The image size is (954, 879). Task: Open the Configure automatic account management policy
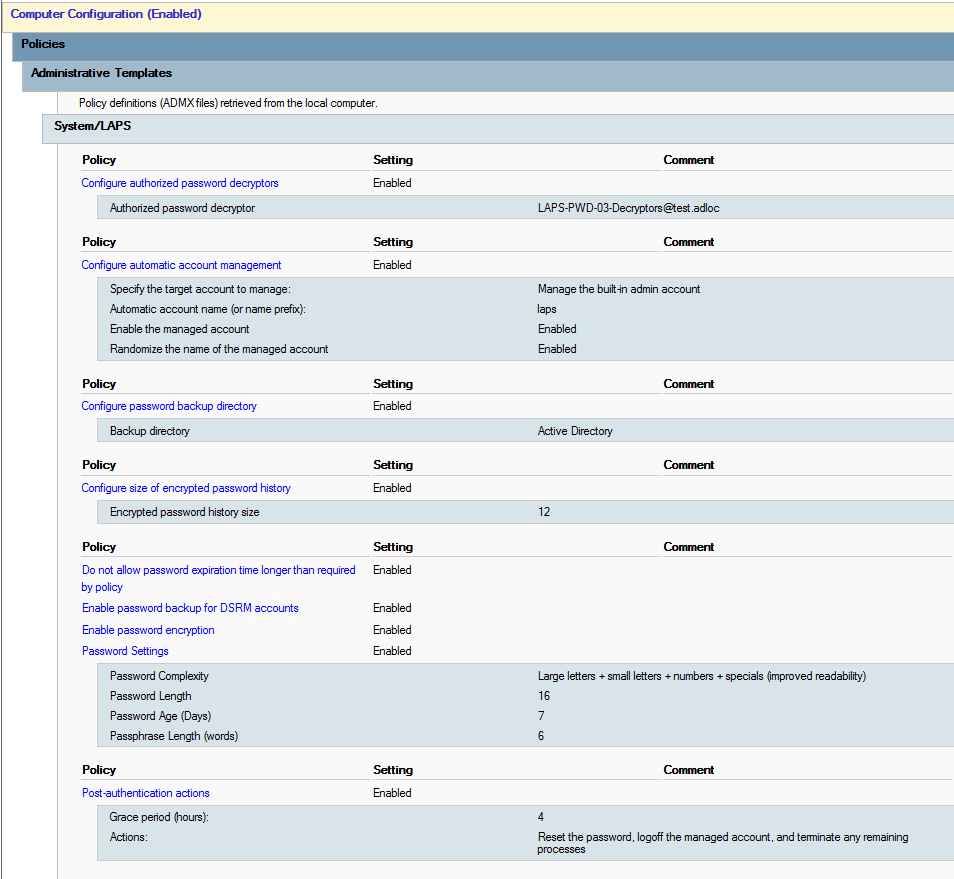click(181, 265)
